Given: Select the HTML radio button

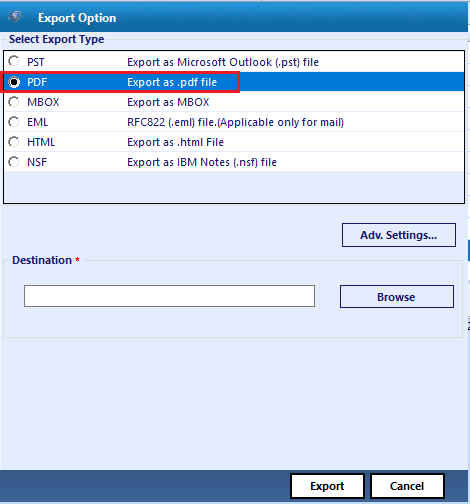Looking at the screenshot, I should [14, 142].
